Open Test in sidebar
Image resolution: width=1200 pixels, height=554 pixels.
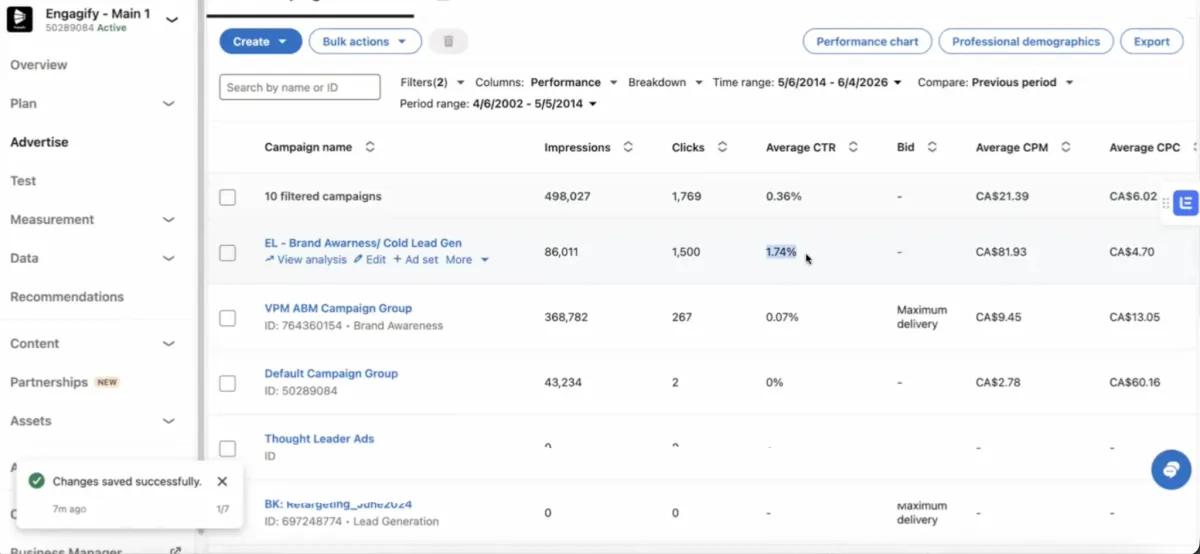coord(23,181)
